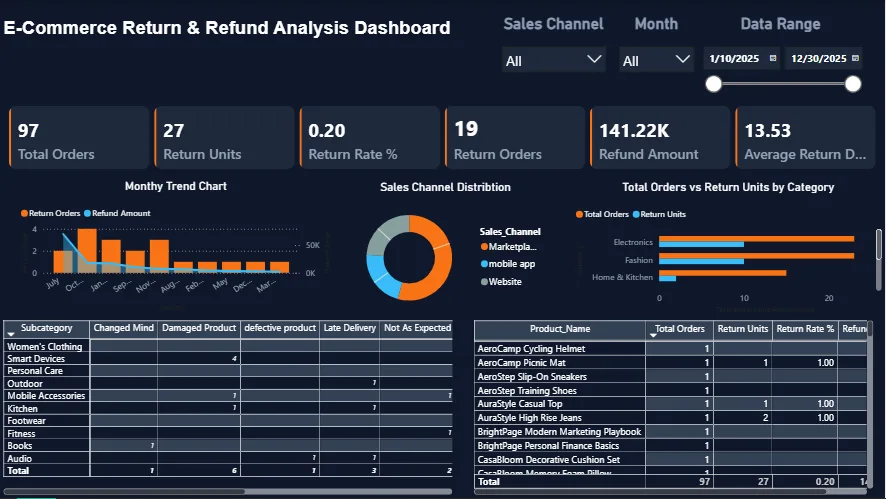Image resolution: width=886 pixels, height=499 pixels.
Task: Select AuraStyle Casual Top row
Action: [x=671, y=403]
